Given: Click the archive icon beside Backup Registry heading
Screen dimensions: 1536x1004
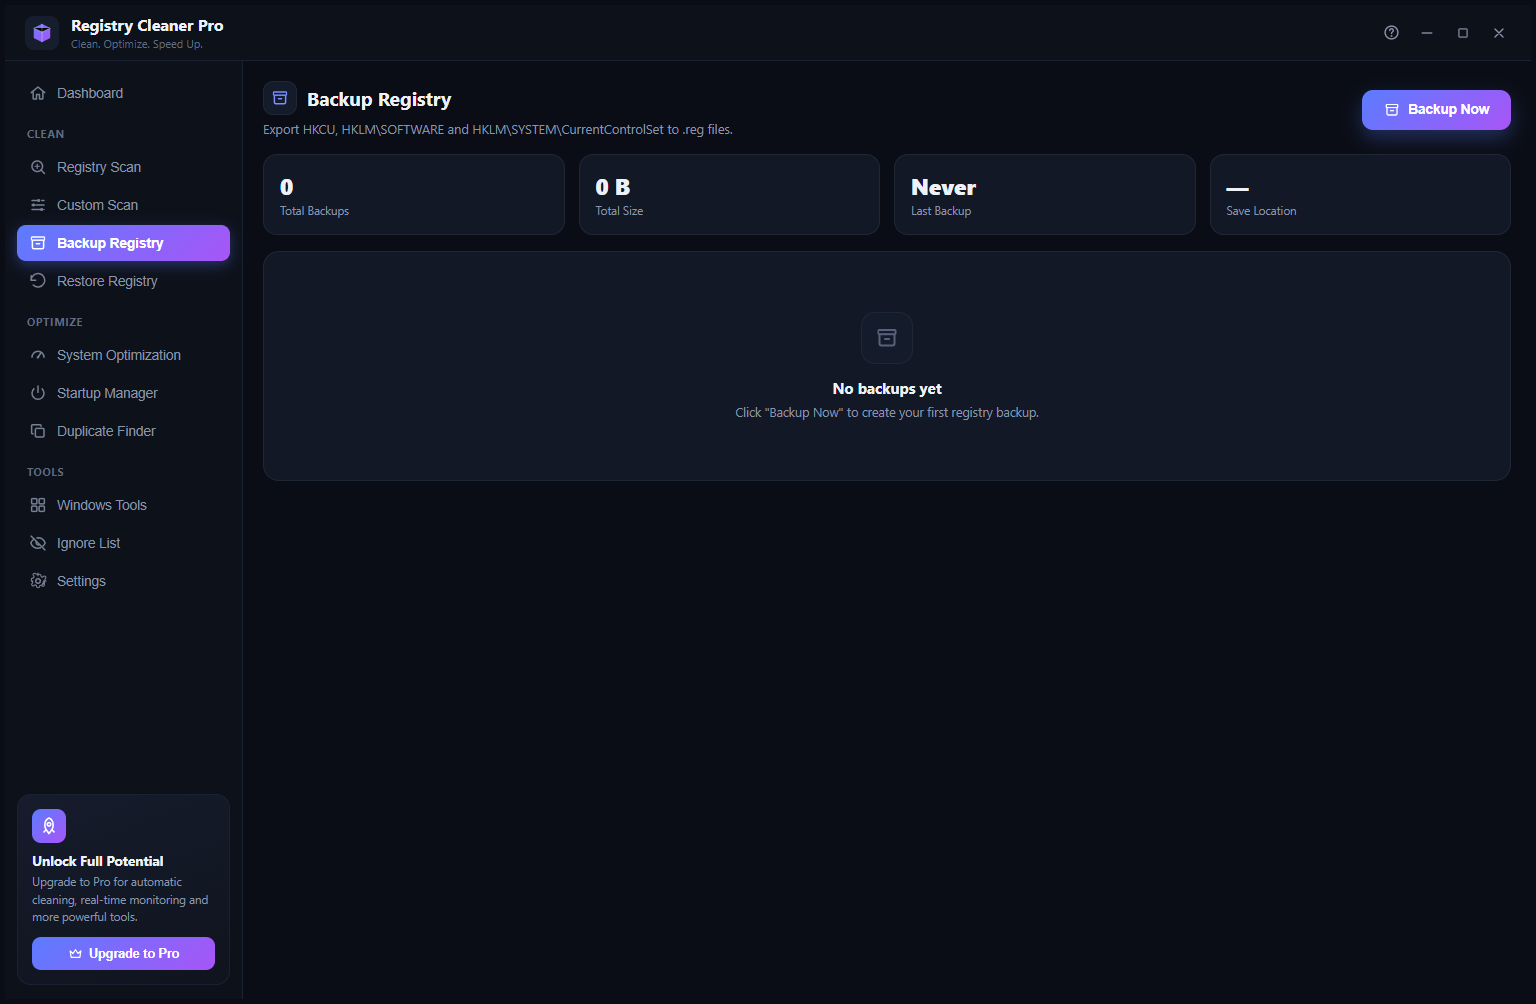Looking at the screenshot, I should coord(280,98).
